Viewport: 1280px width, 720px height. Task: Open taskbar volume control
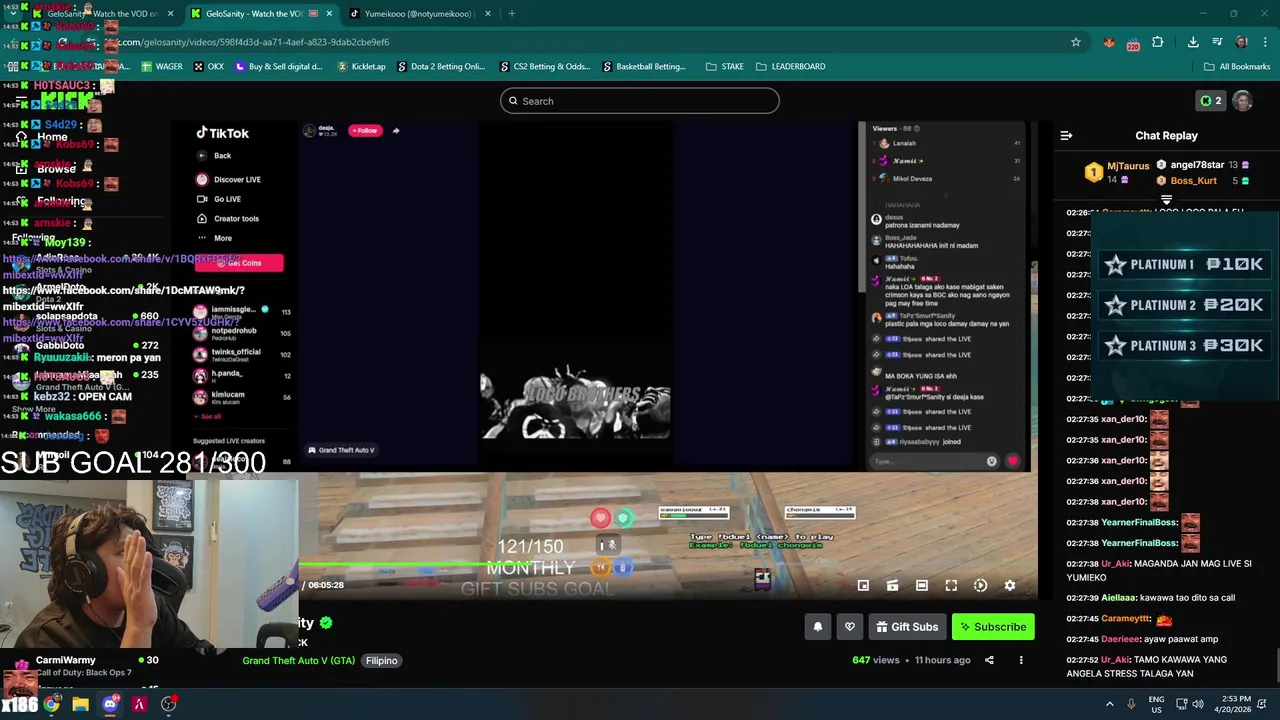click(x=1200, y=704)
